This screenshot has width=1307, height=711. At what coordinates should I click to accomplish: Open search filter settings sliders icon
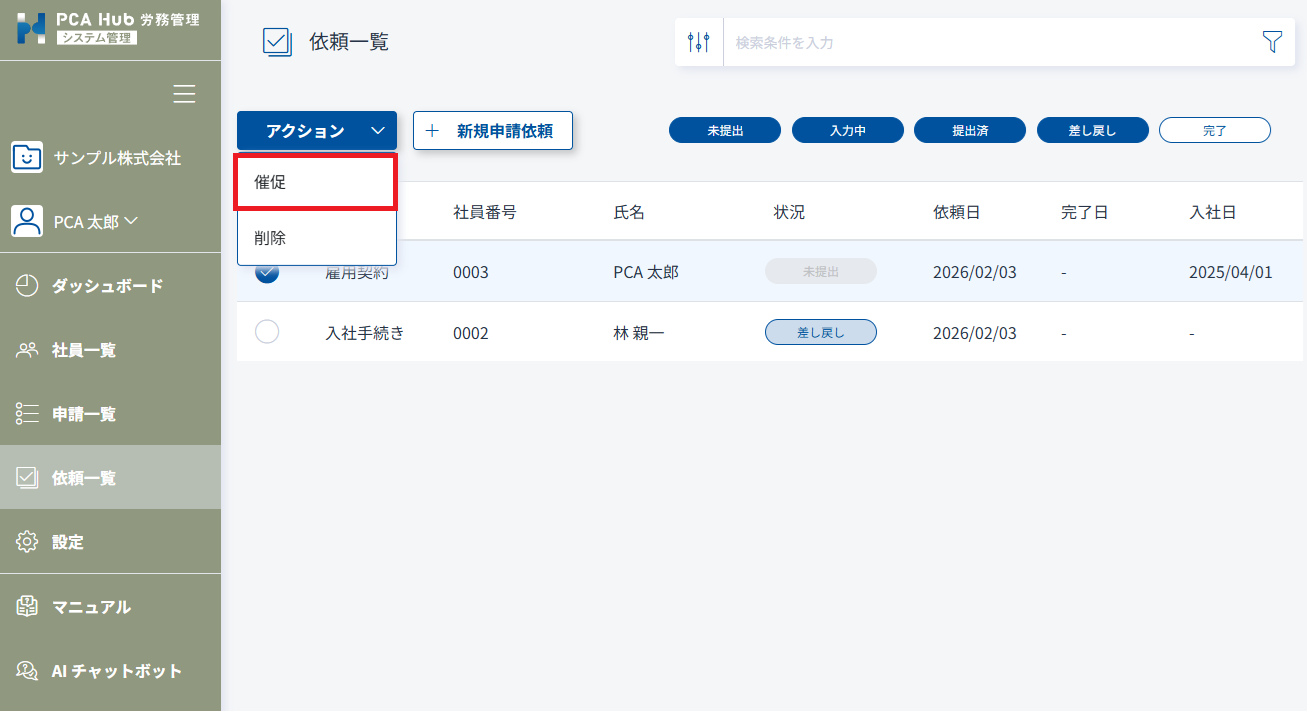[699, 42]
